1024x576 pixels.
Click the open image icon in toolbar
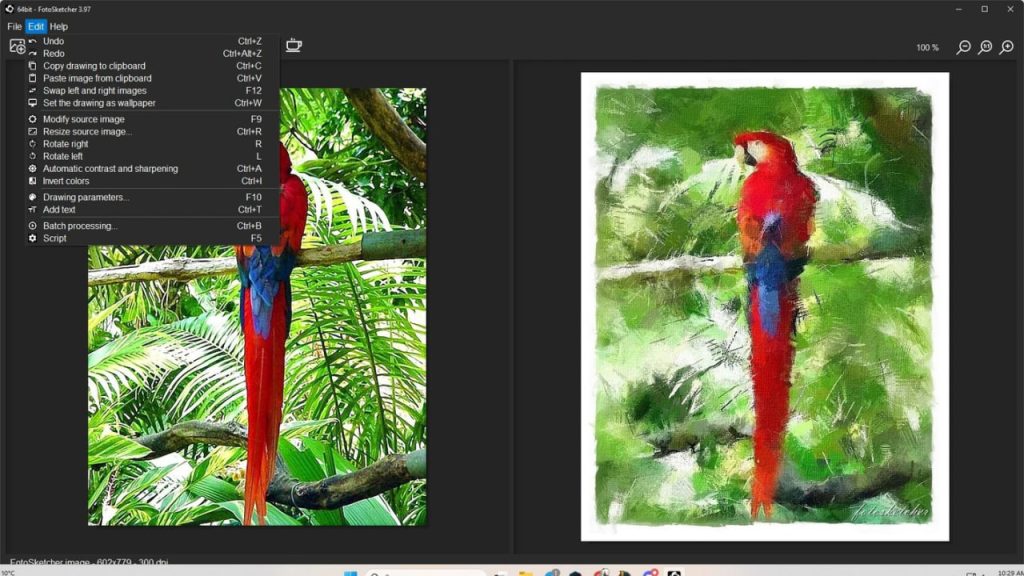[x=16, y=46]
